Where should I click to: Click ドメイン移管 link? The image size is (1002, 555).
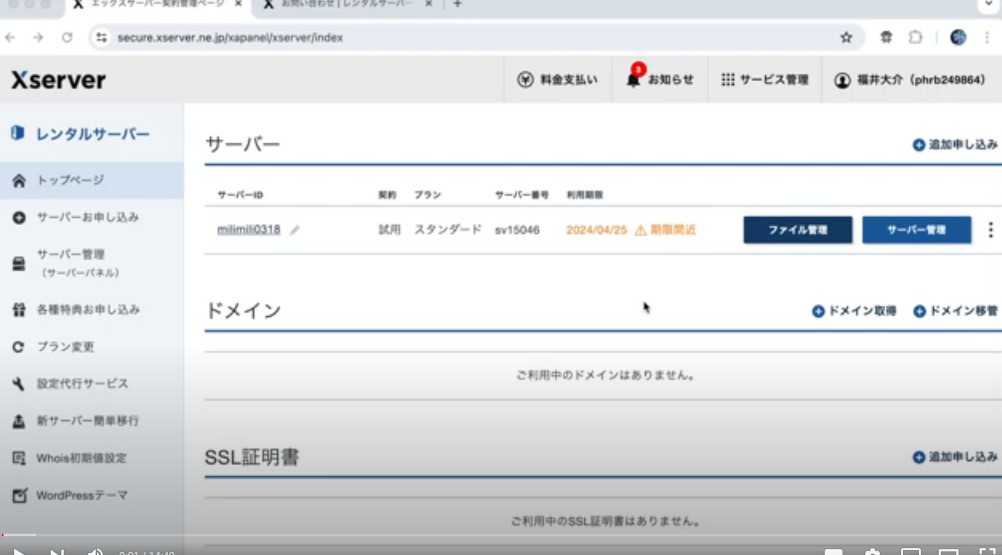pyautogui.click(x=955, y=311)
